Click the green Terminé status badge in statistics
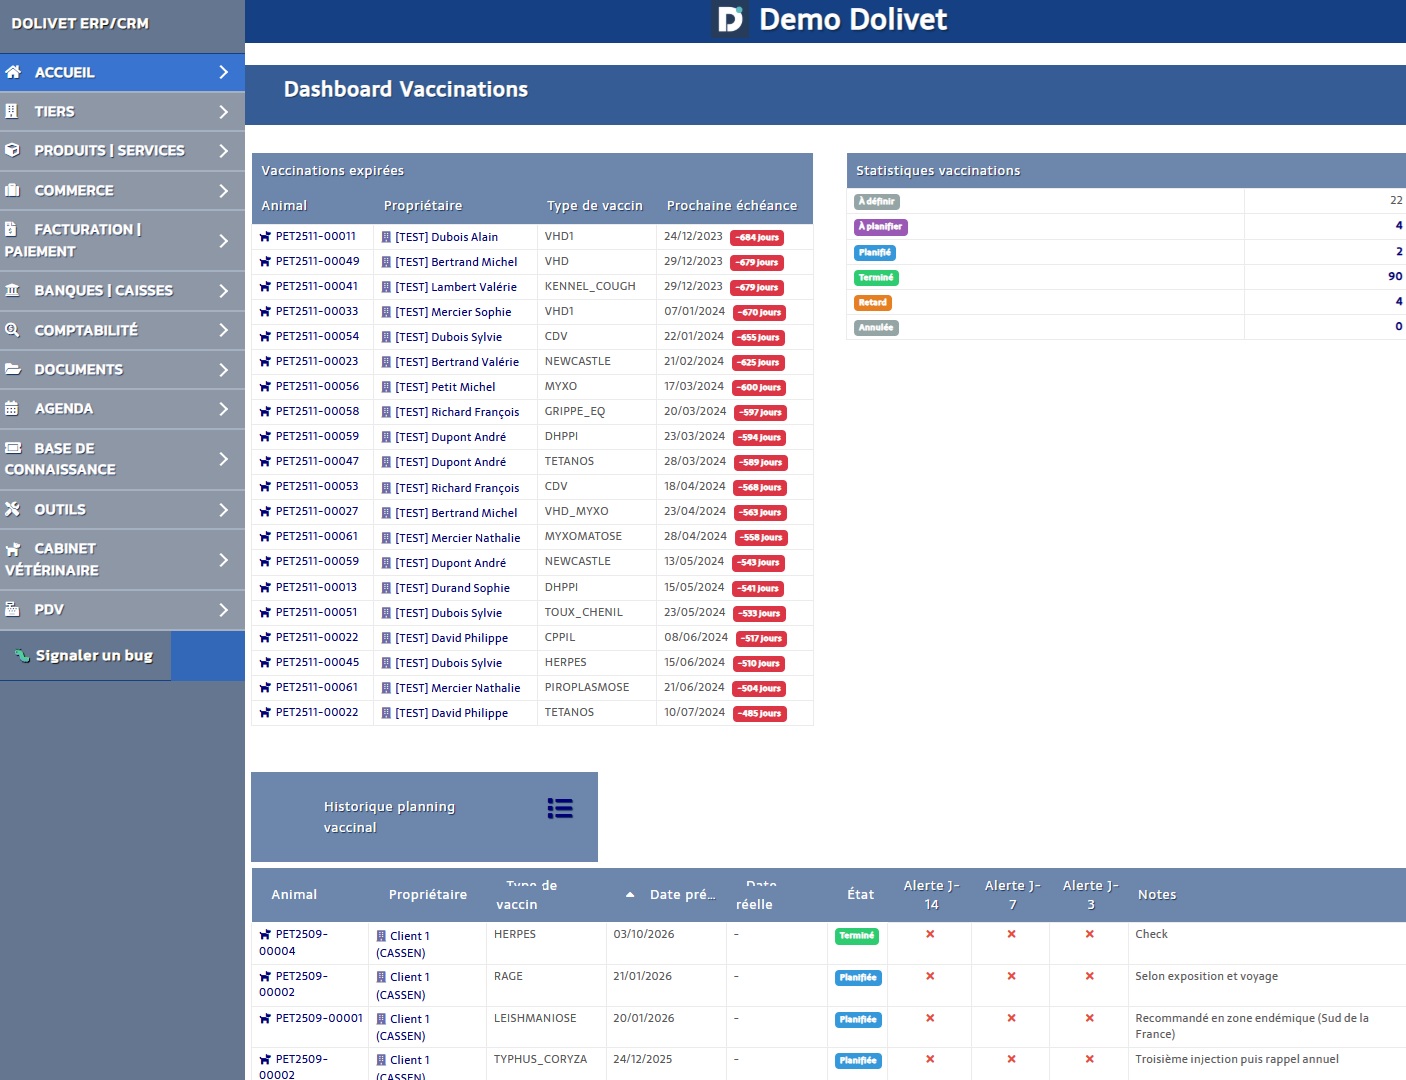Viewport: 1406px width, 1080px height. [876, 277]
